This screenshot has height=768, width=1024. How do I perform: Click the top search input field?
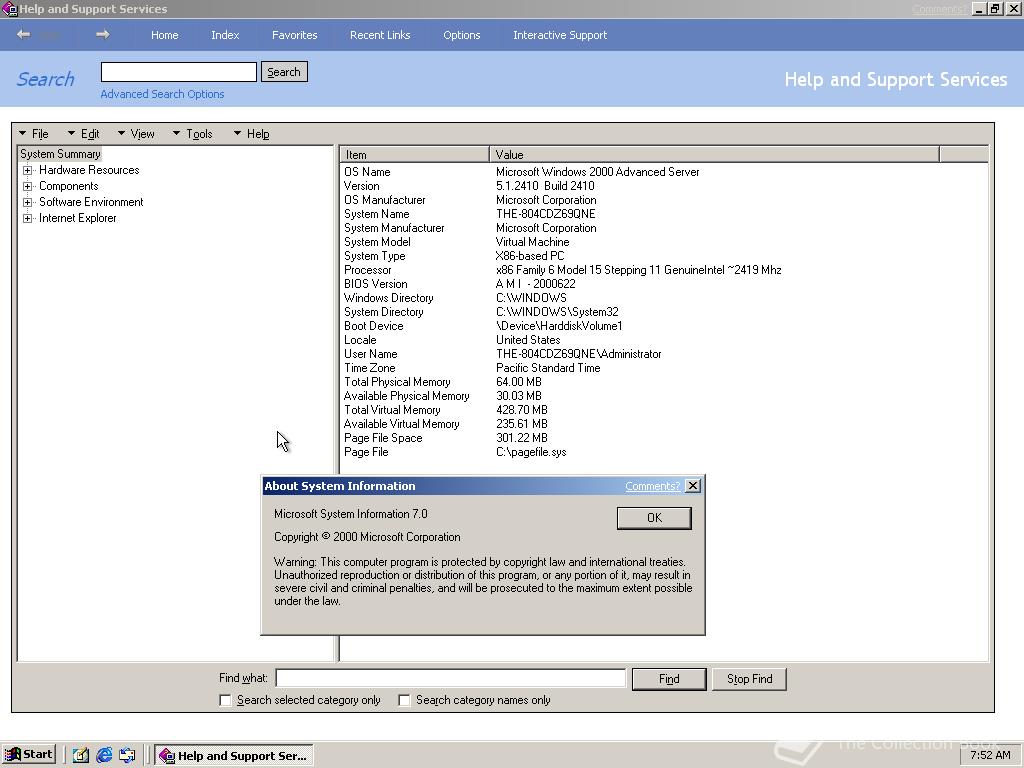pyautogui.click(x=179, y=72)
